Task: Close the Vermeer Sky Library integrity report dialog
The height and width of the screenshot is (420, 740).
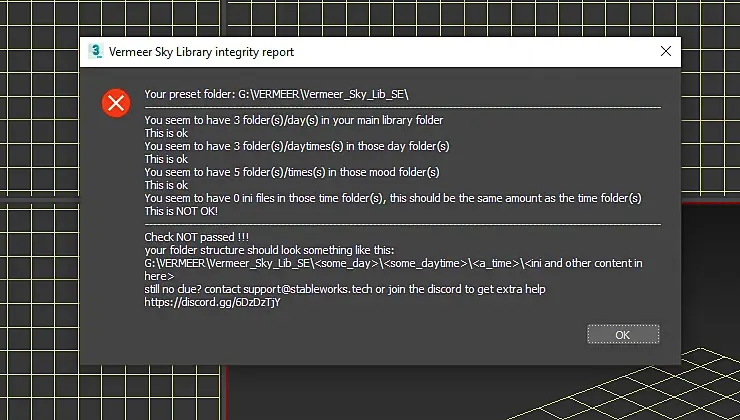Action: click(x=665, y=51)
